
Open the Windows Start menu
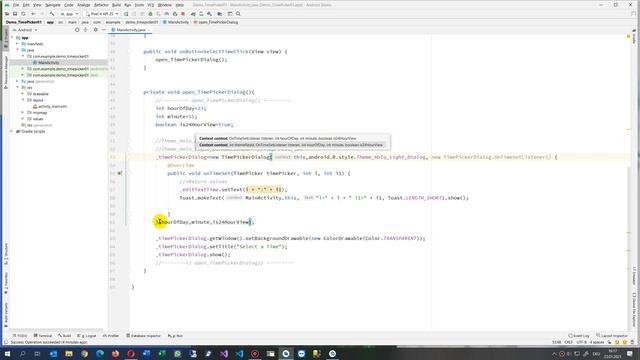7,353
